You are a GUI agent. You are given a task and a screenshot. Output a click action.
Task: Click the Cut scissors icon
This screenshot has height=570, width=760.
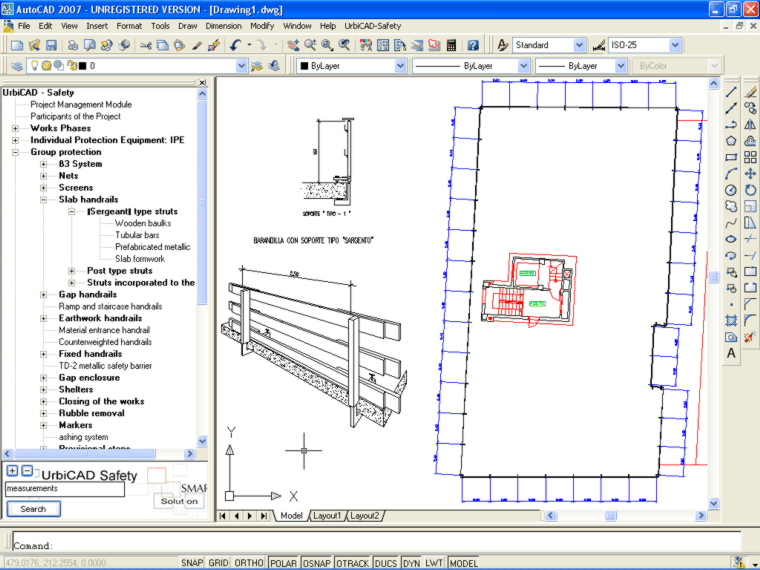[145, 45]
